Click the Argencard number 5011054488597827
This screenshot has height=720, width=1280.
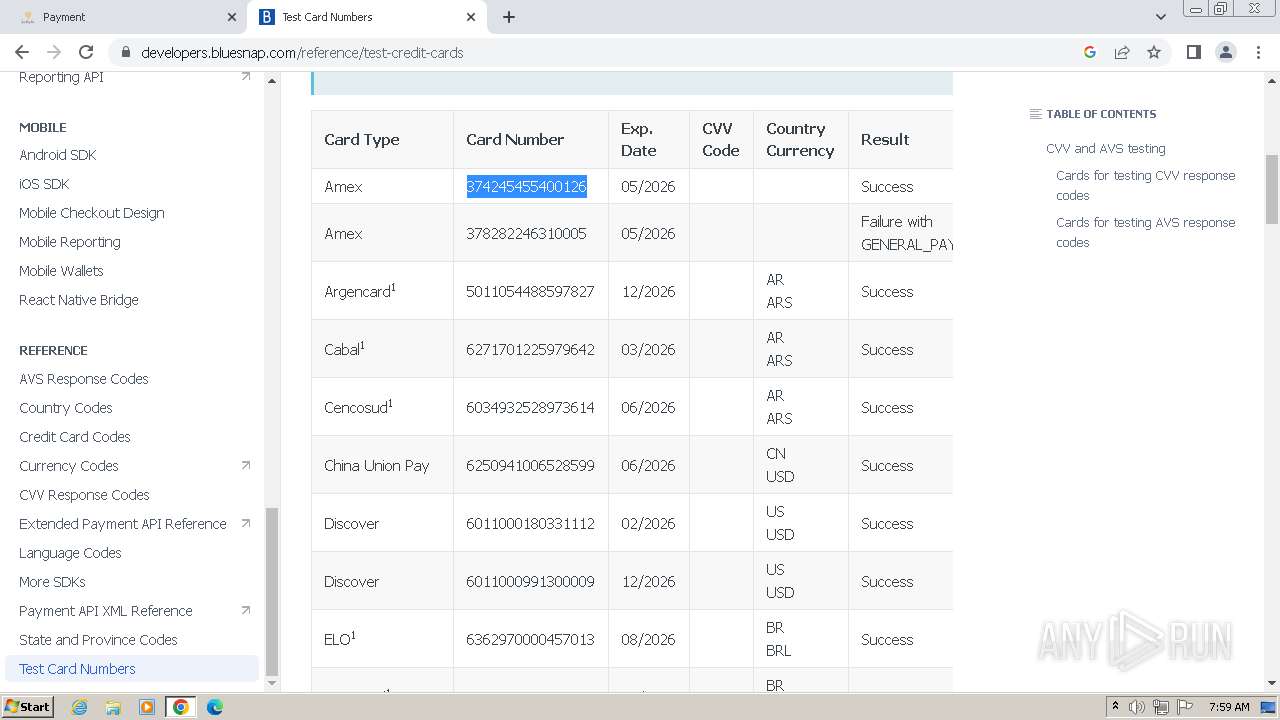click(530, 292)
